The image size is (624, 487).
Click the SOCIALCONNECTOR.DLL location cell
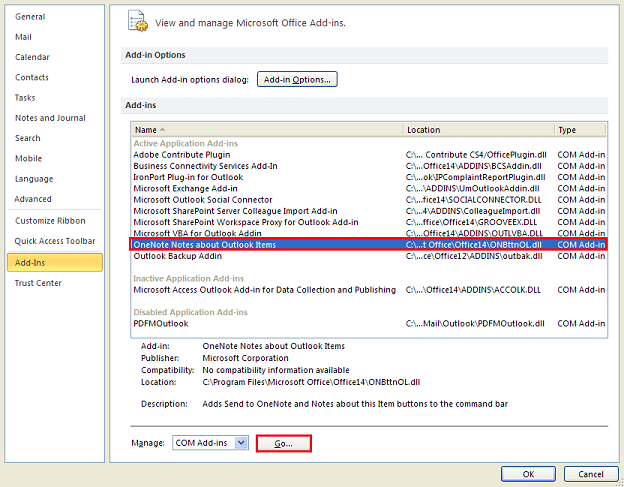[474, 200]
